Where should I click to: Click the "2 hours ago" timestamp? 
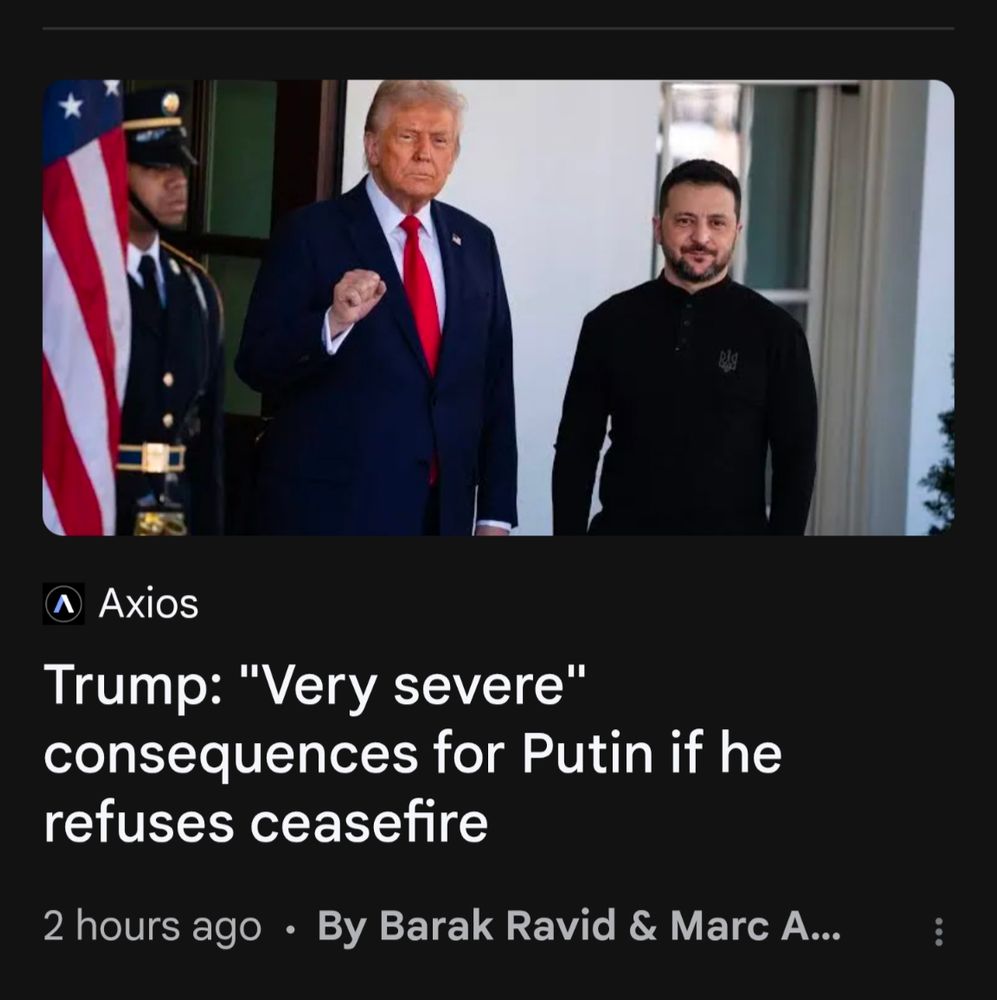[152, 926]
